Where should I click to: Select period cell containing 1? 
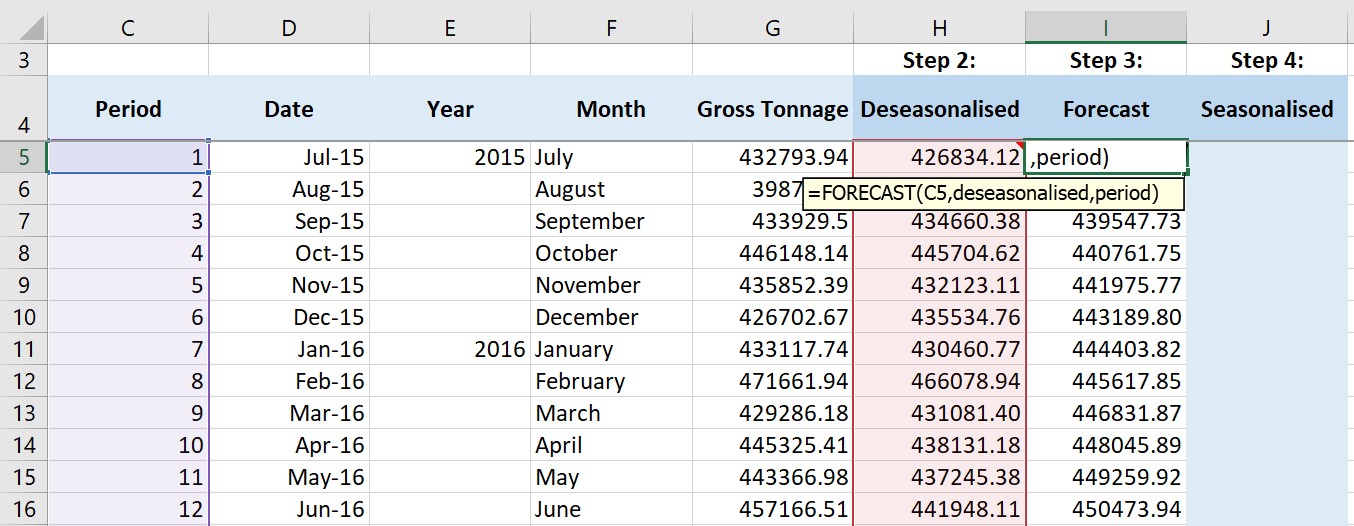[x=128, y=157]
